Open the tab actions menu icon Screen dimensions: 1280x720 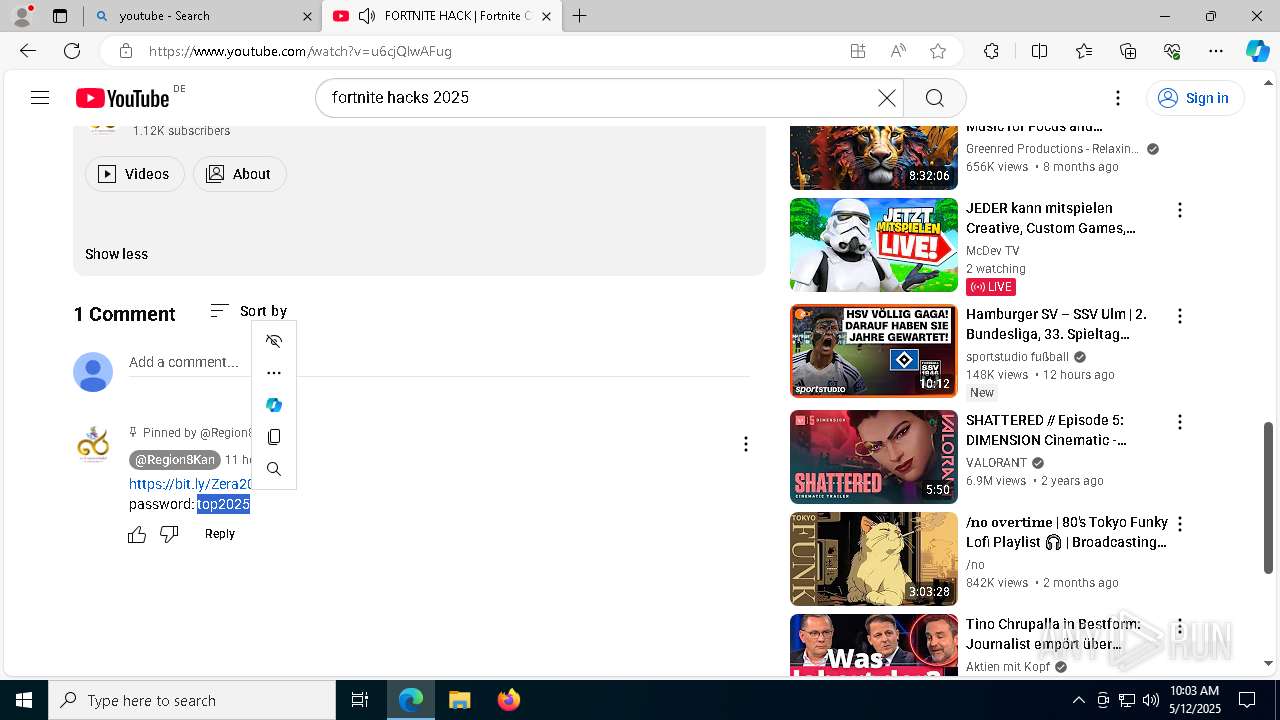coord(60,16)
